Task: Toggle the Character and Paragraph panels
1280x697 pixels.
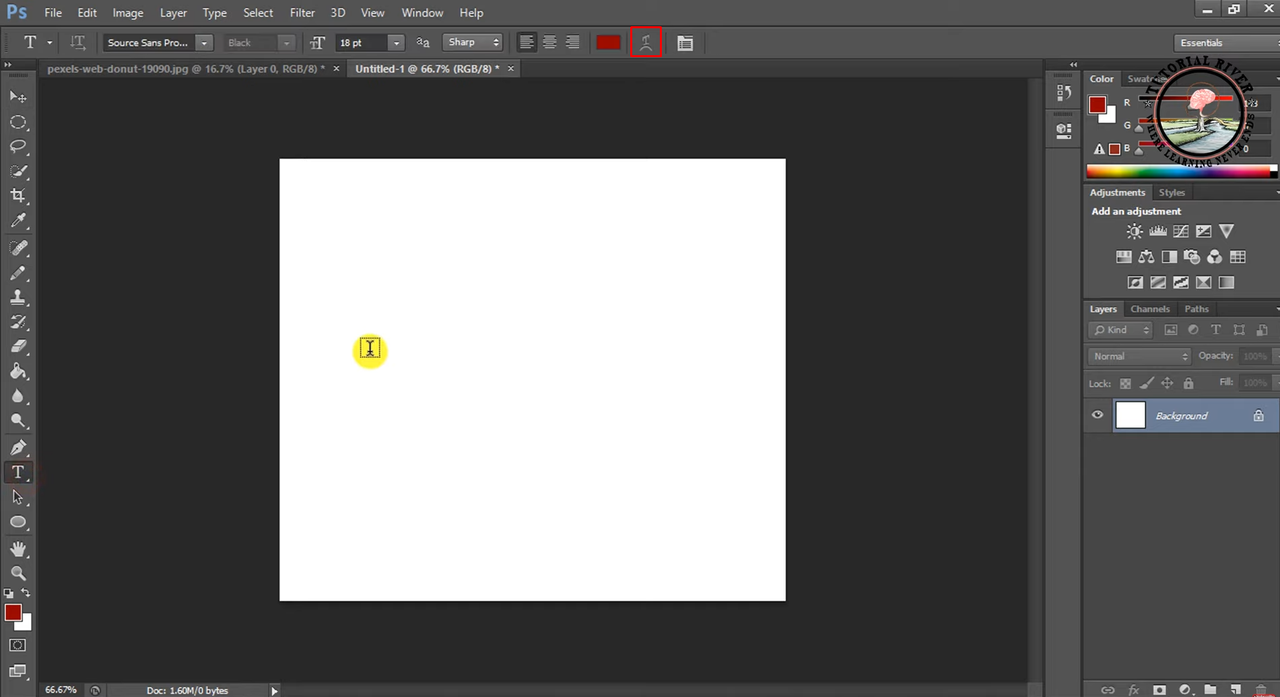Action: point(685,43)
